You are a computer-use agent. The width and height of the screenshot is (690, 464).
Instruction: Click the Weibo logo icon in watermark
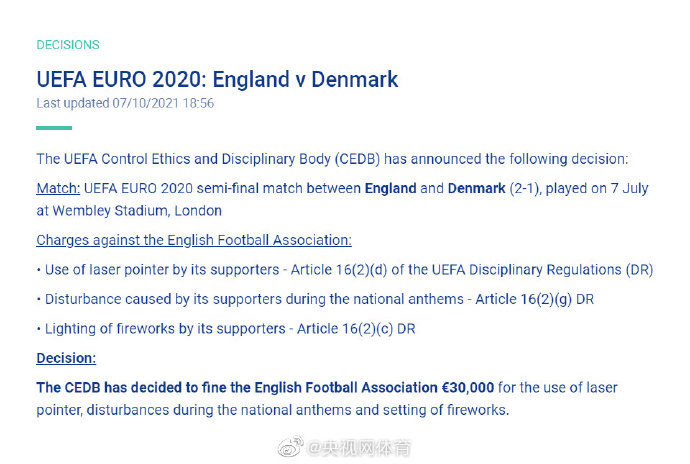pyautogui.click(x=290, y=447)
